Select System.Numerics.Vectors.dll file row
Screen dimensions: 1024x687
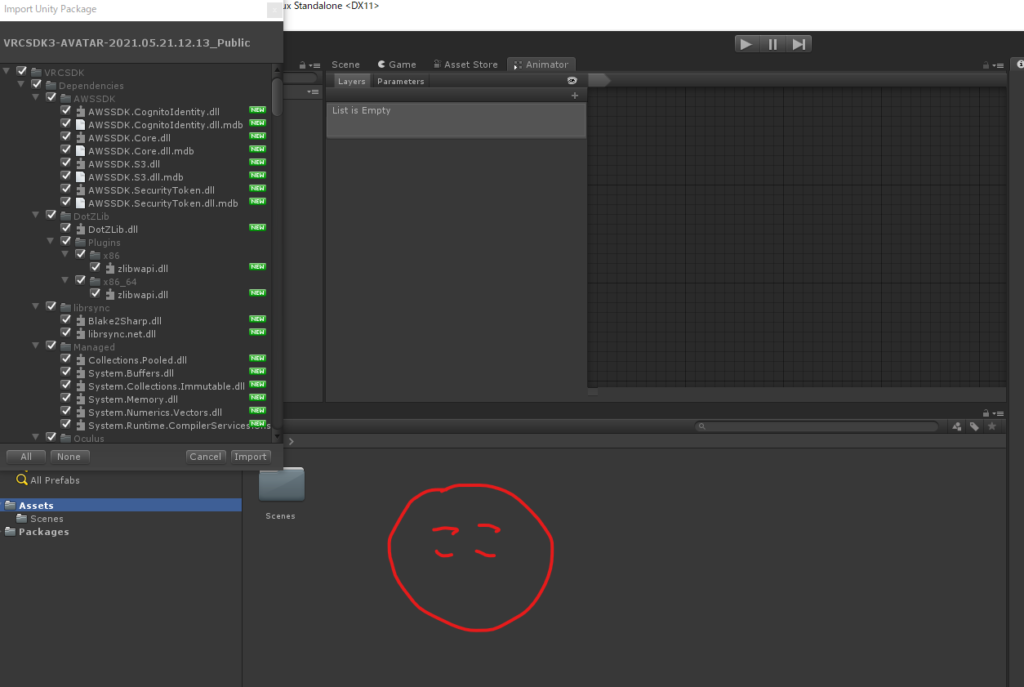[x=136, y=412]
